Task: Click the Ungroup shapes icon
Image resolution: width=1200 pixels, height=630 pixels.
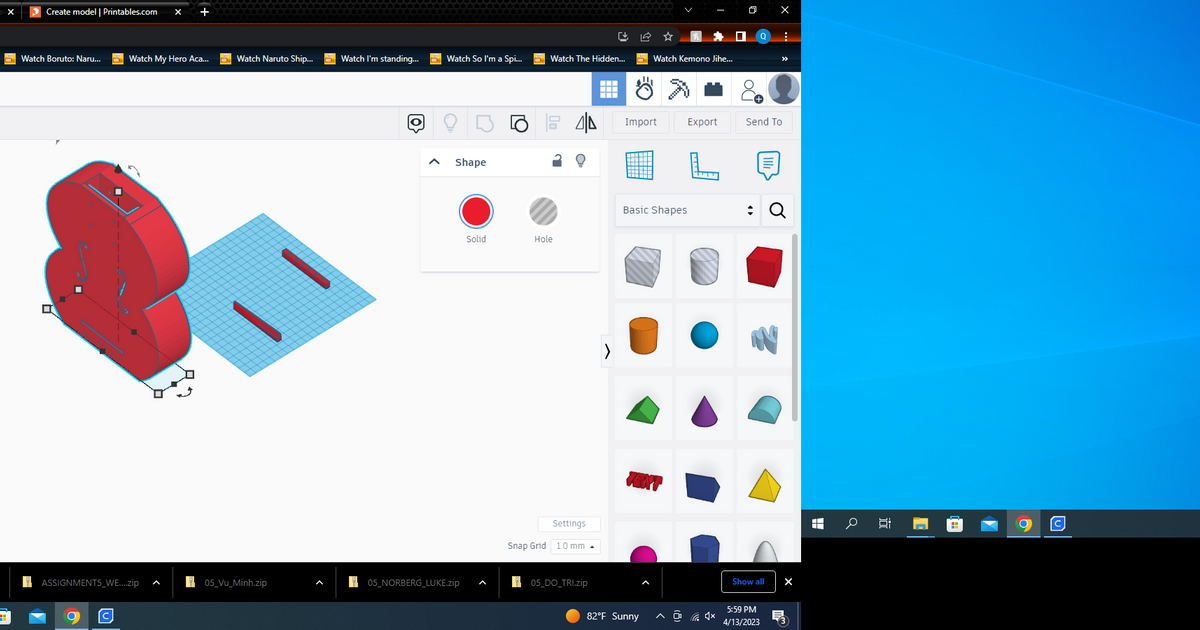Action: [x=519, y=123]
